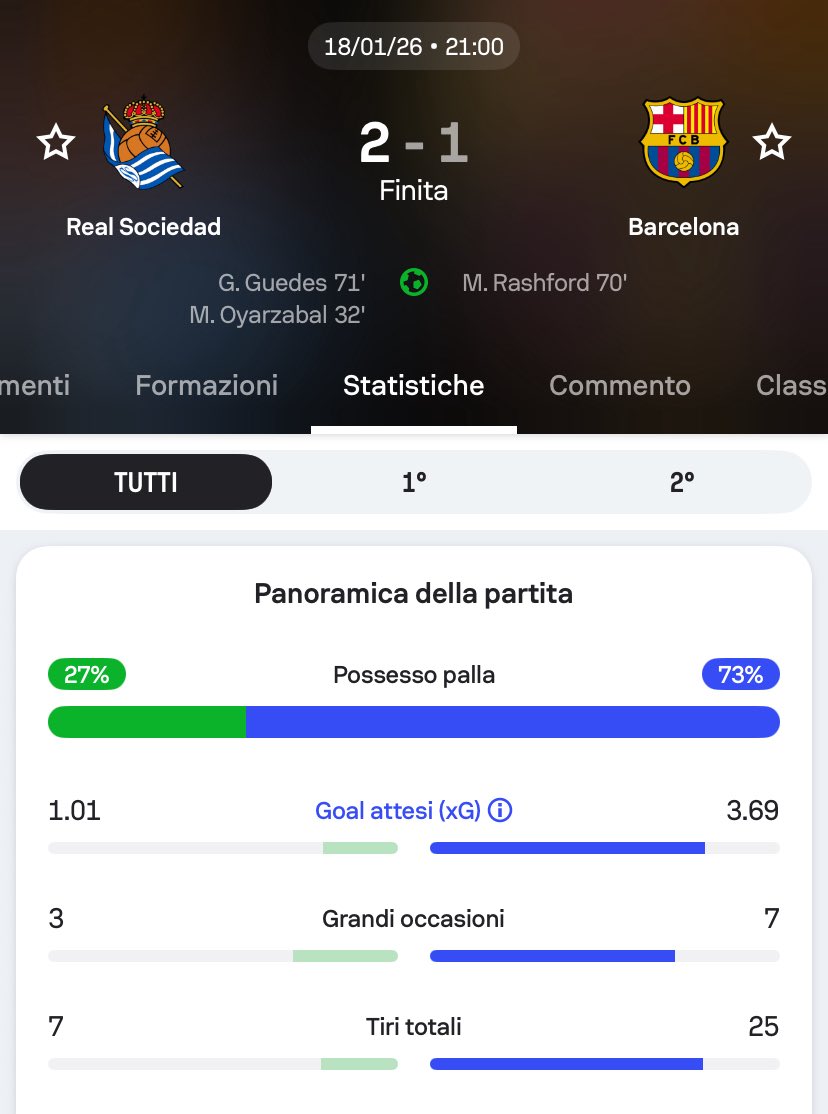Open the xG info icon
828x1114 pixels.
(500, 810)
